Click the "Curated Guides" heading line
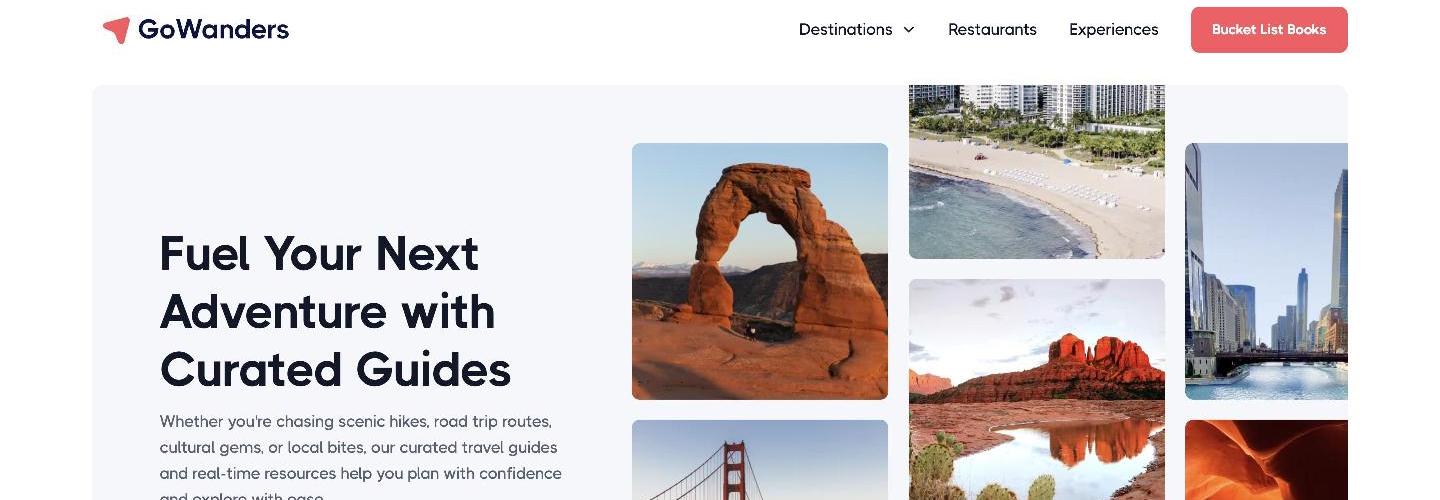 pos(335,370)
